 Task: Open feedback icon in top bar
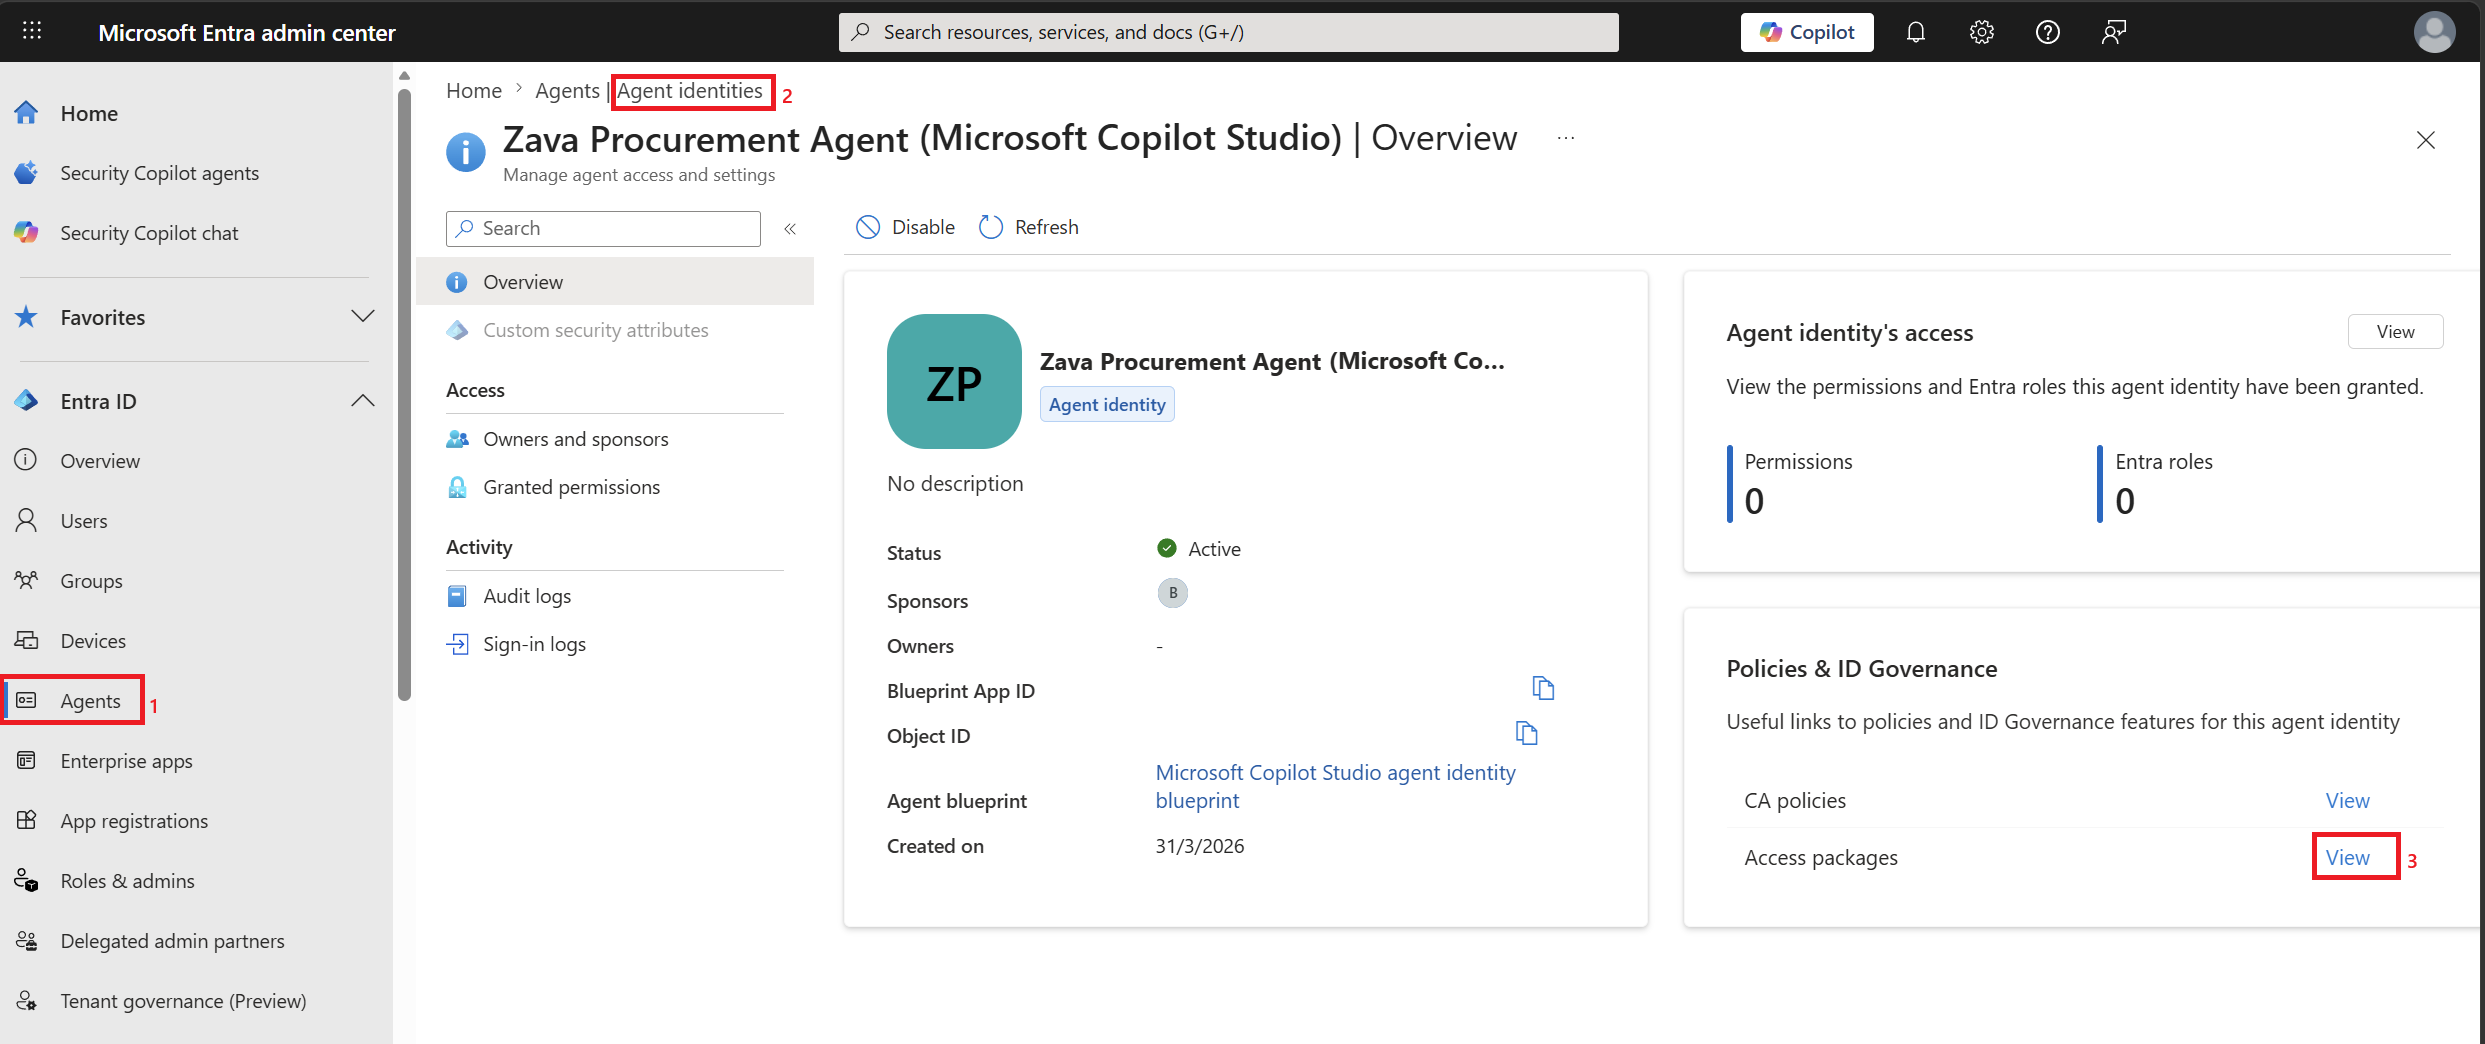click(2113, 32)
